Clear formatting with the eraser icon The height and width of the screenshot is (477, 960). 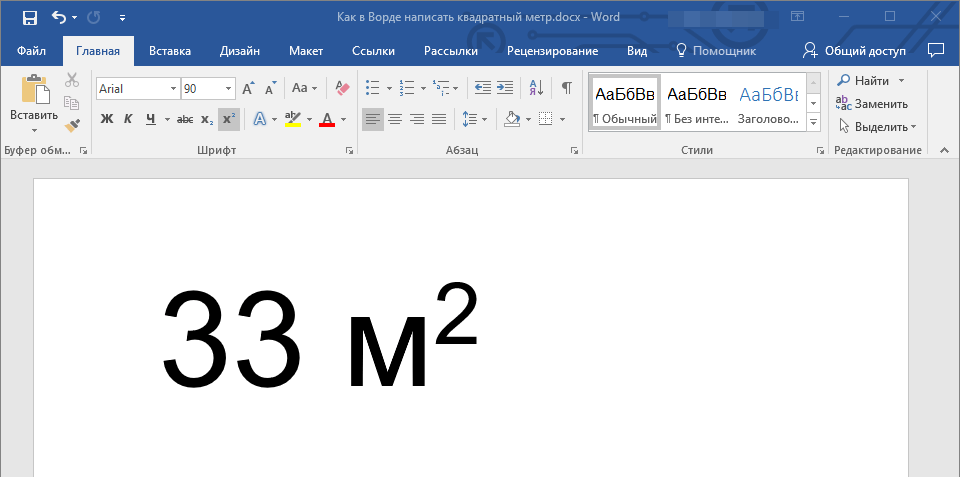(343, 88)
